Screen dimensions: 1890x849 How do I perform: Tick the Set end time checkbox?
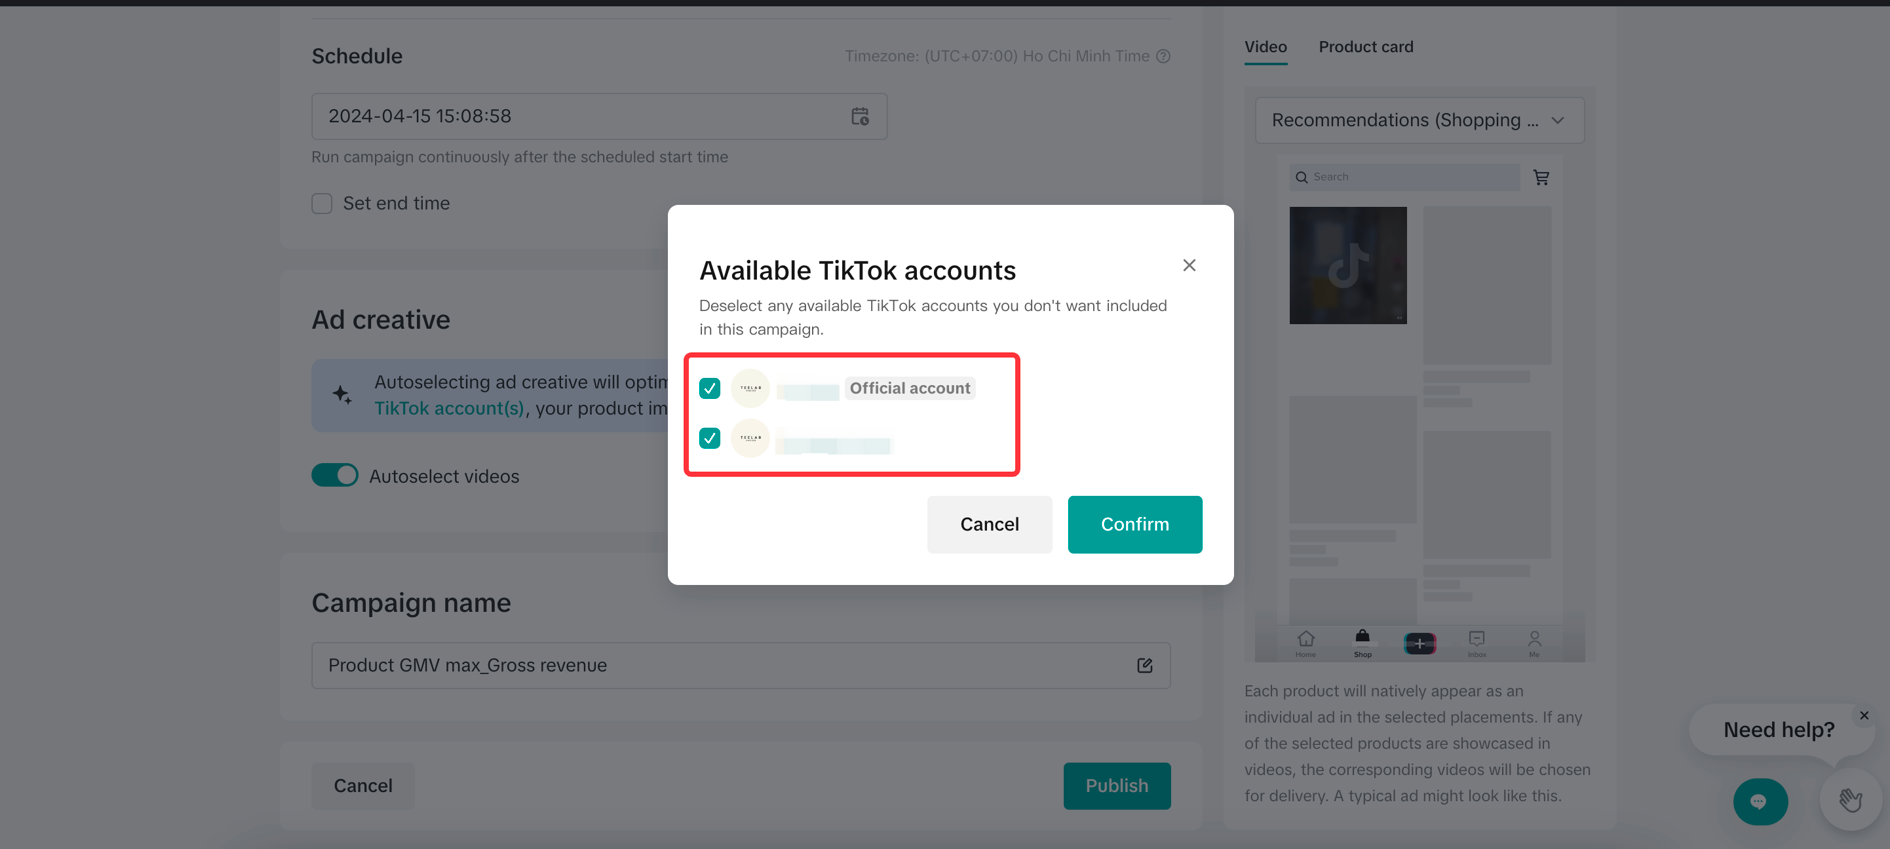[322, 204]
